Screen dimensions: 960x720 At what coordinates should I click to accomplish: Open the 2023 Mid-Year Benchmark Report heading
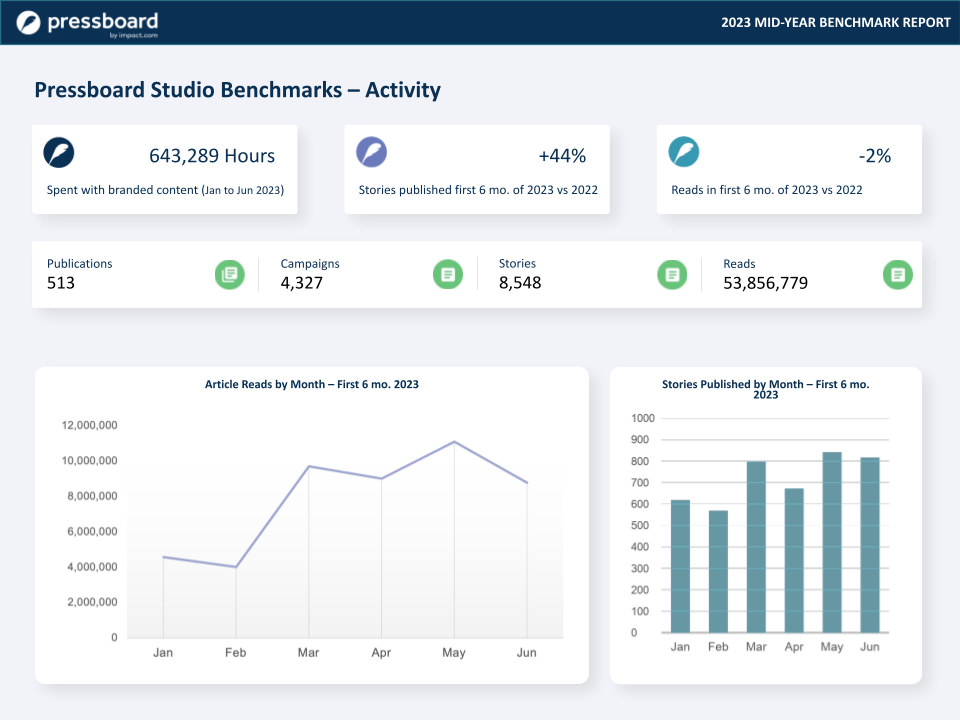(835, 22)
